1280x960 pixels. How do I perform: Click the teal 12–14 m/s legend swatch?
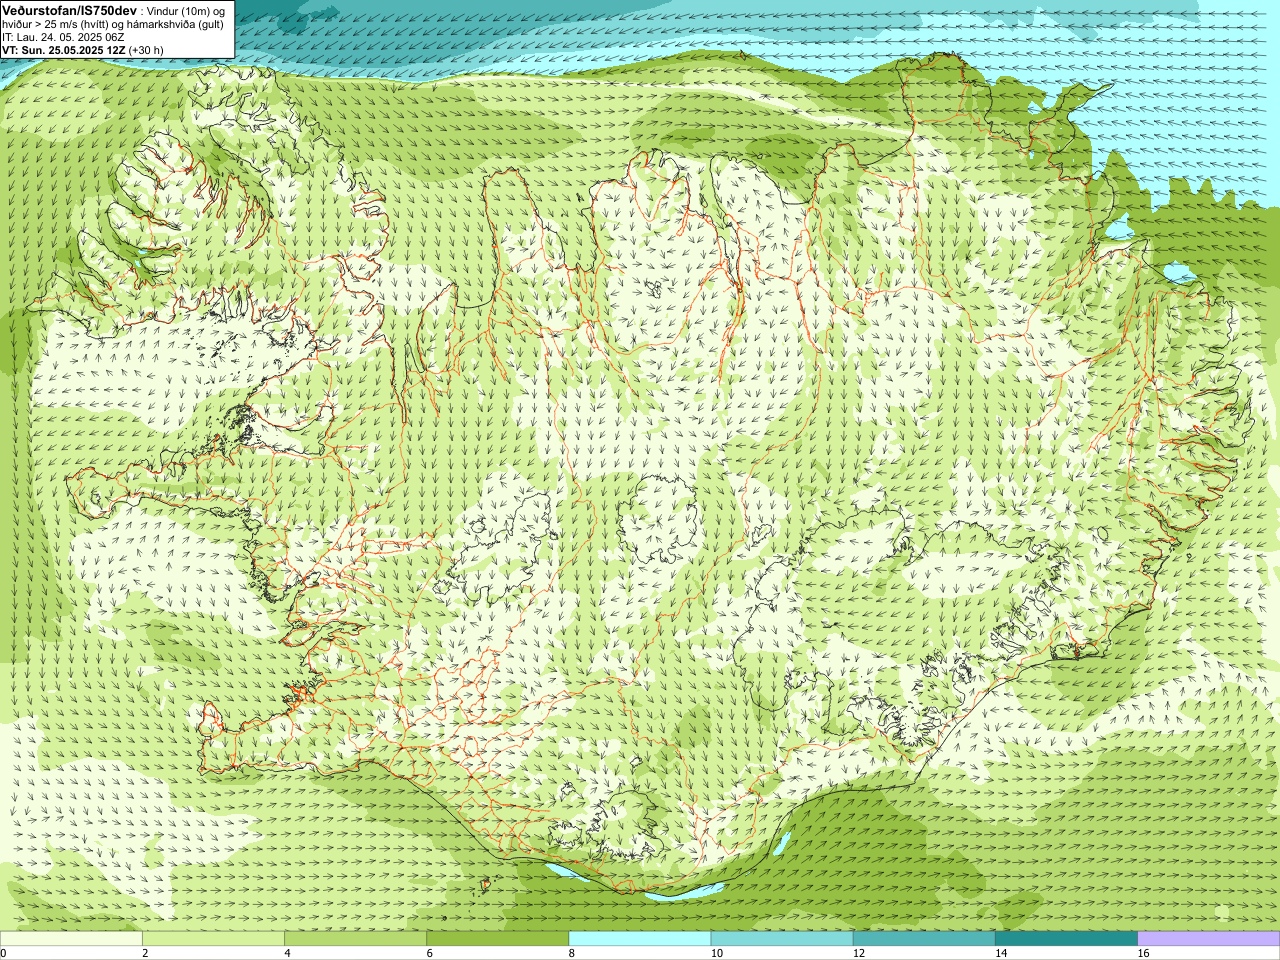tap(924, 939)
